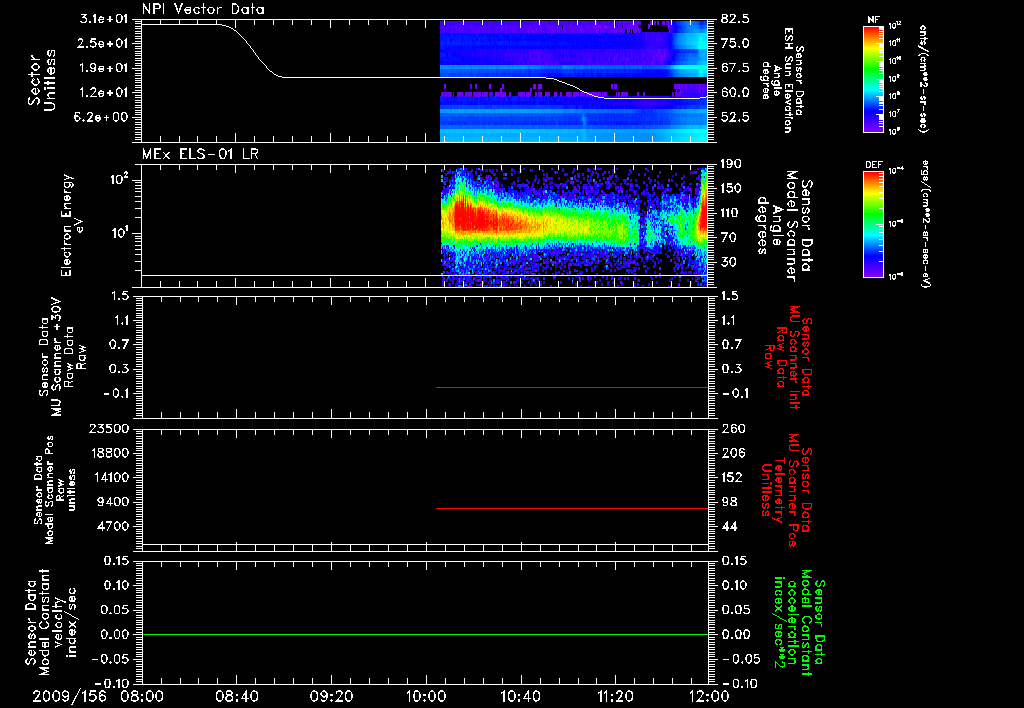
Task: Click the DEF label above the color bar
Action: click(873, 165)
